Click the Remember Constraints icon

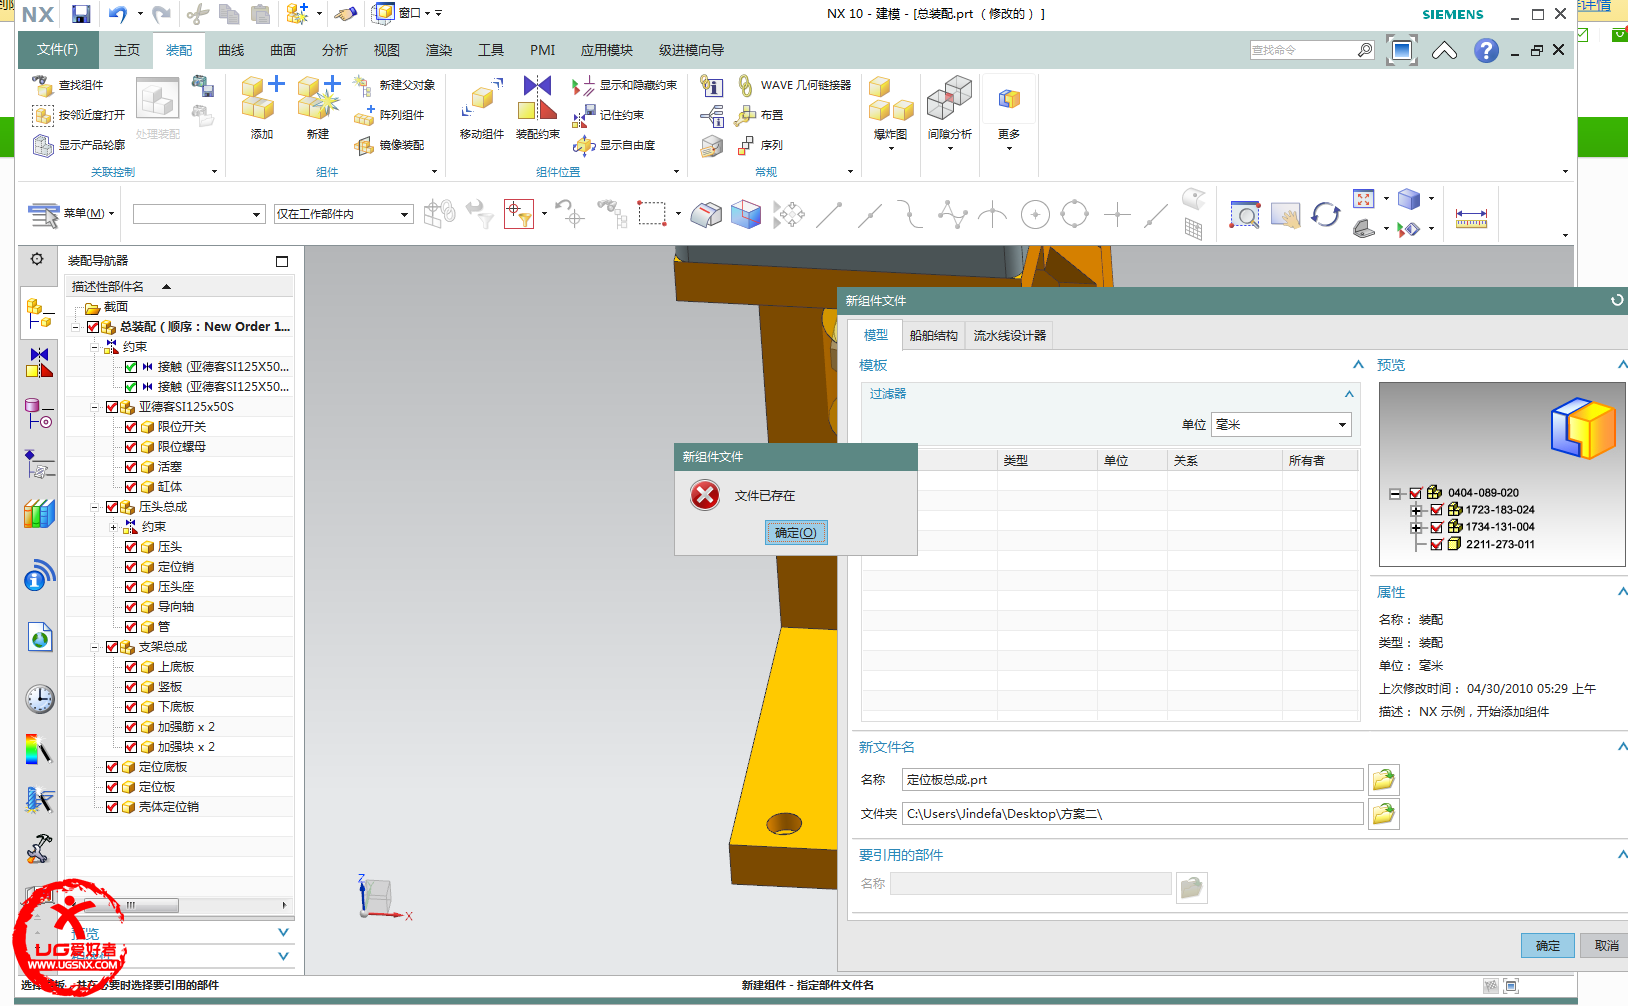[584, 115]
